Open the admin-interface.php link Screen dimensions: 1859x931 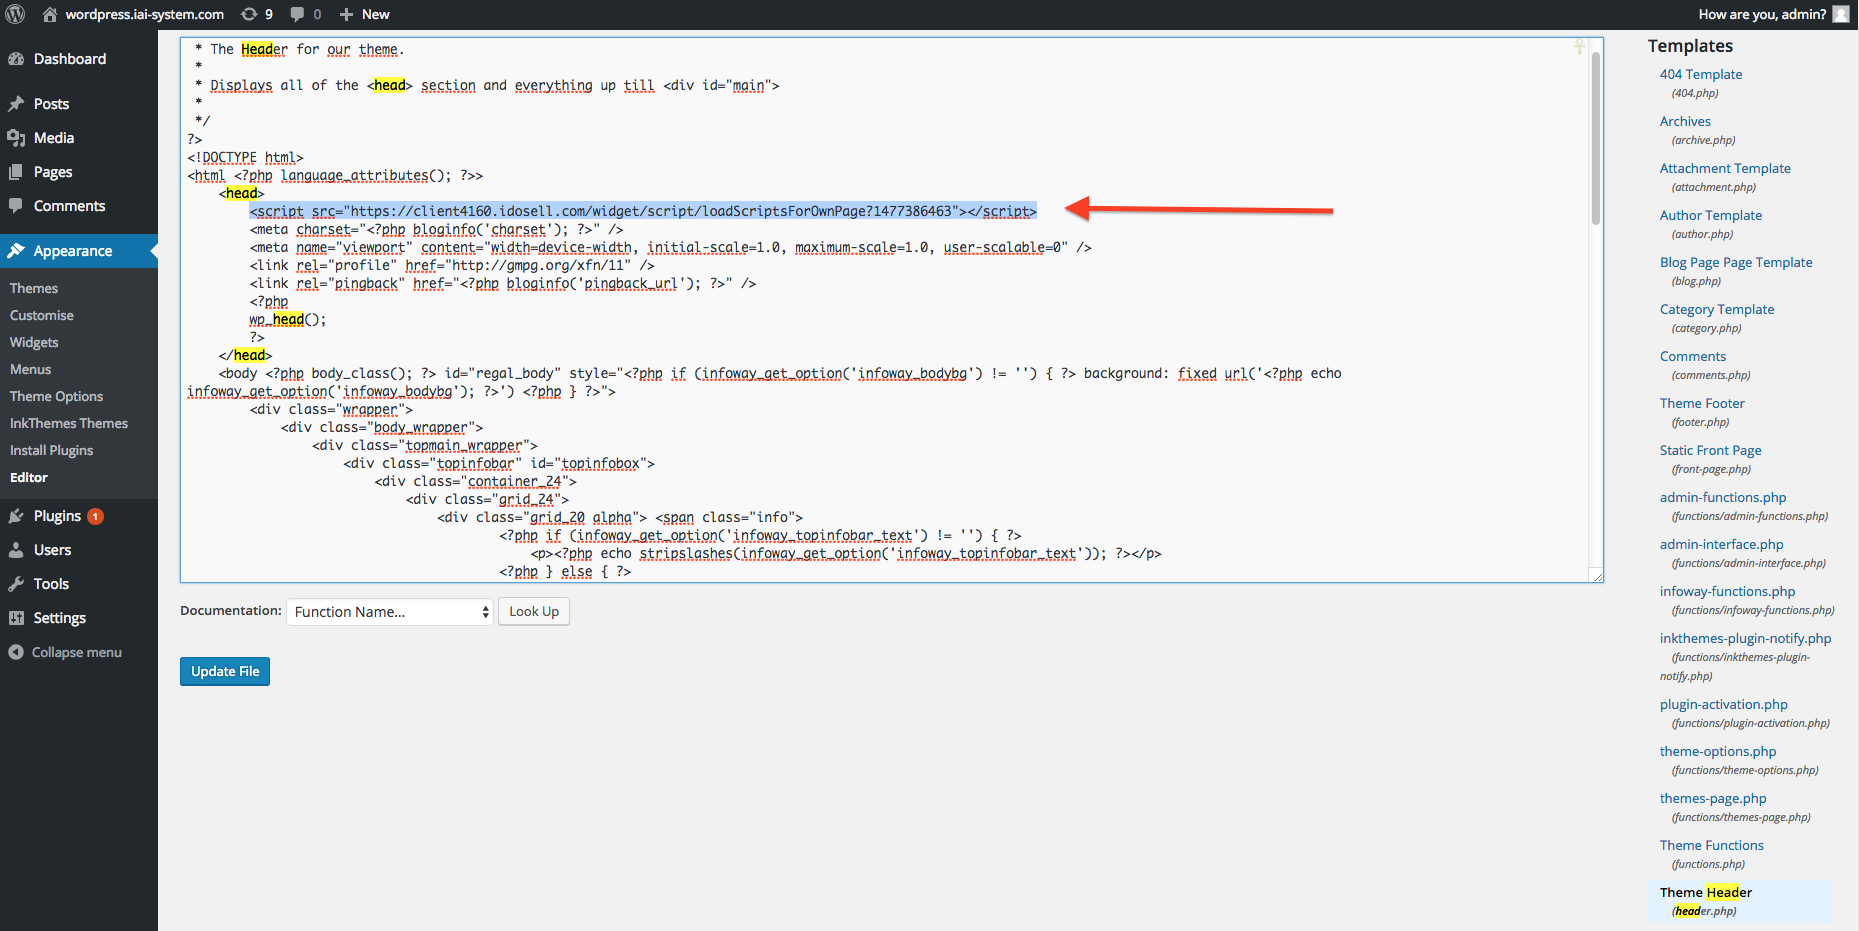tap(1722, 544)
